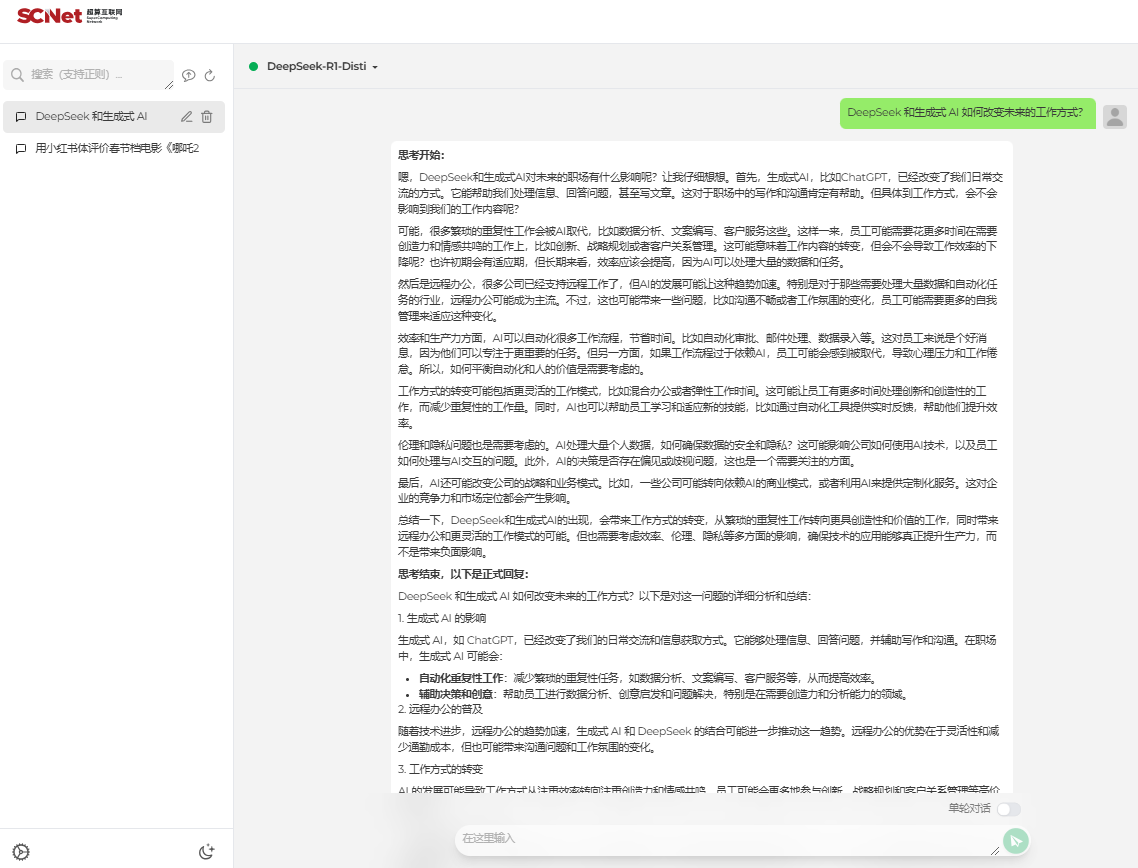The height and width of the screenshot is (868, 1138).
Task: Open the DeepSeek-R1-Disti model dropdown
Action: [x=315, y=67]
